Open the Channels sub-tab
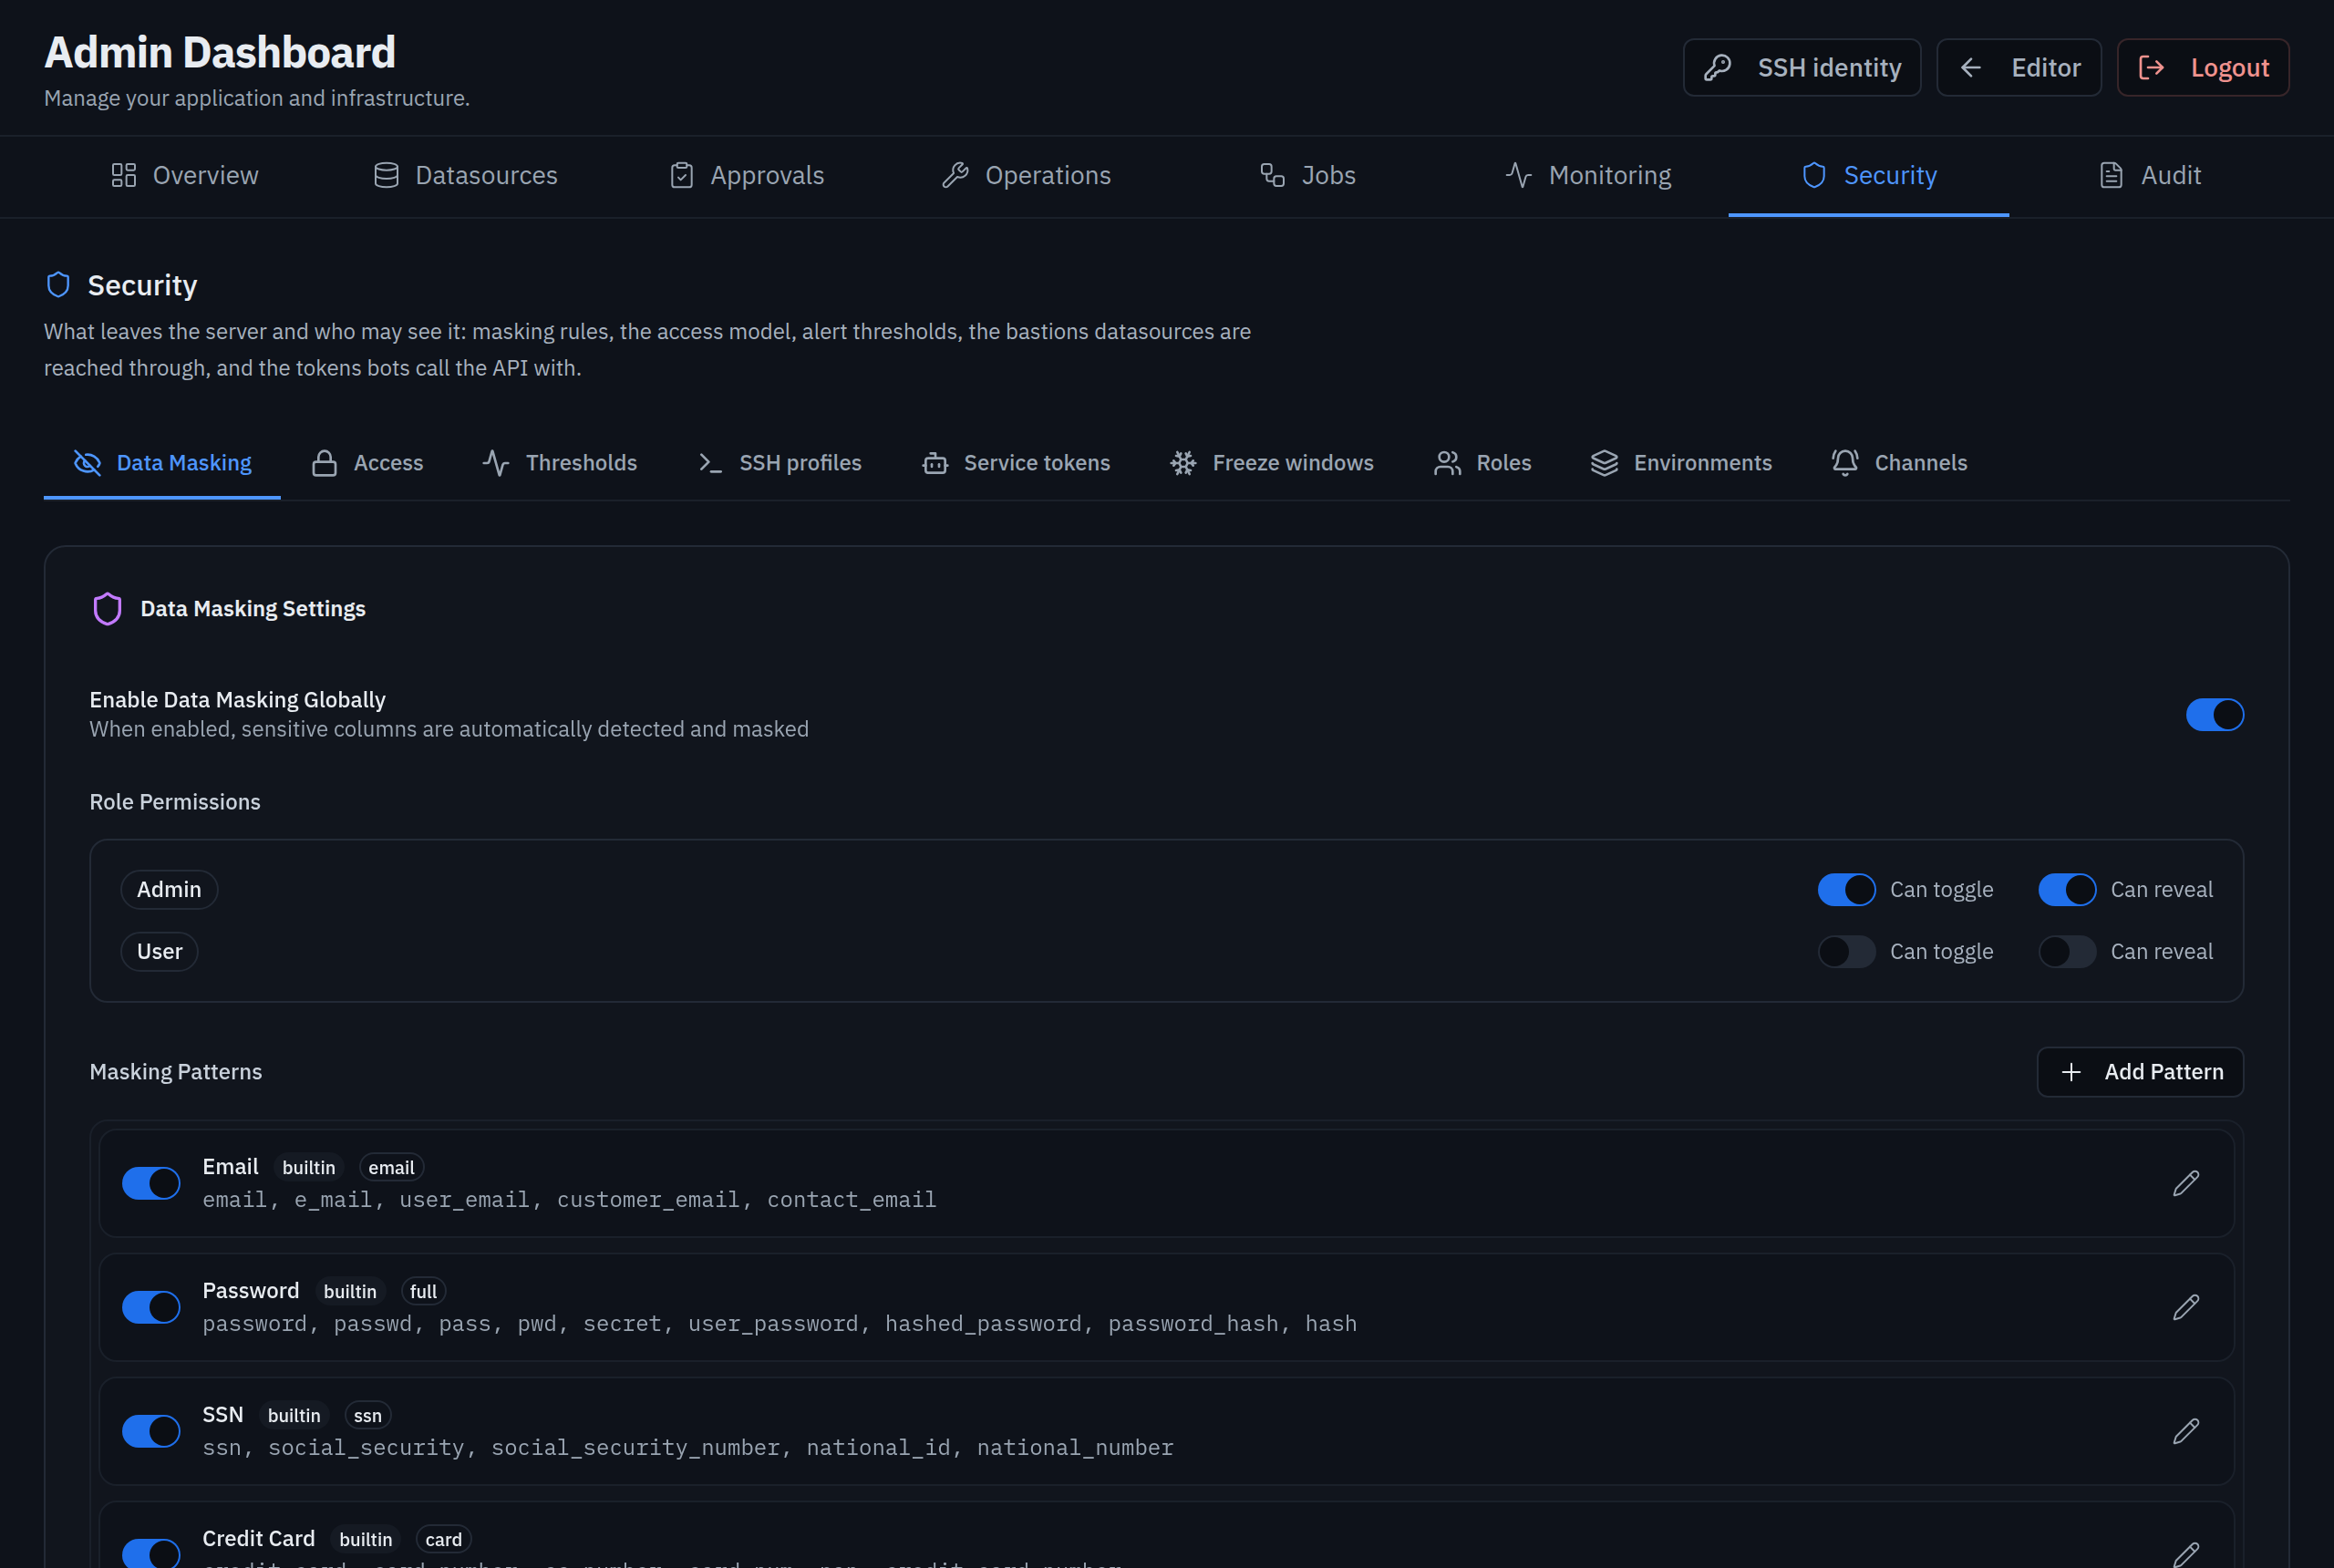2334x1568 pixels. [1899, 463]
